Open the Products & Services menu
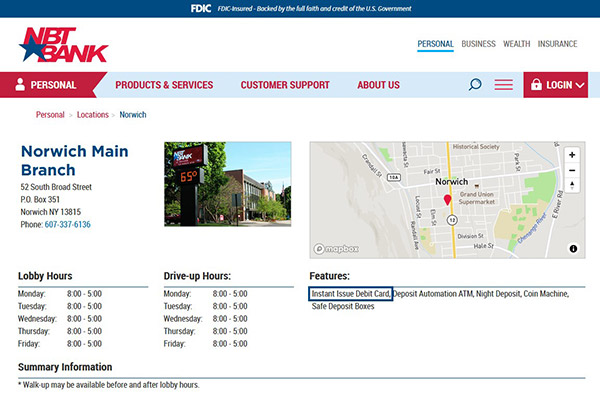The width and height of the screenshot is (600, 408). (x=164, y=85)
